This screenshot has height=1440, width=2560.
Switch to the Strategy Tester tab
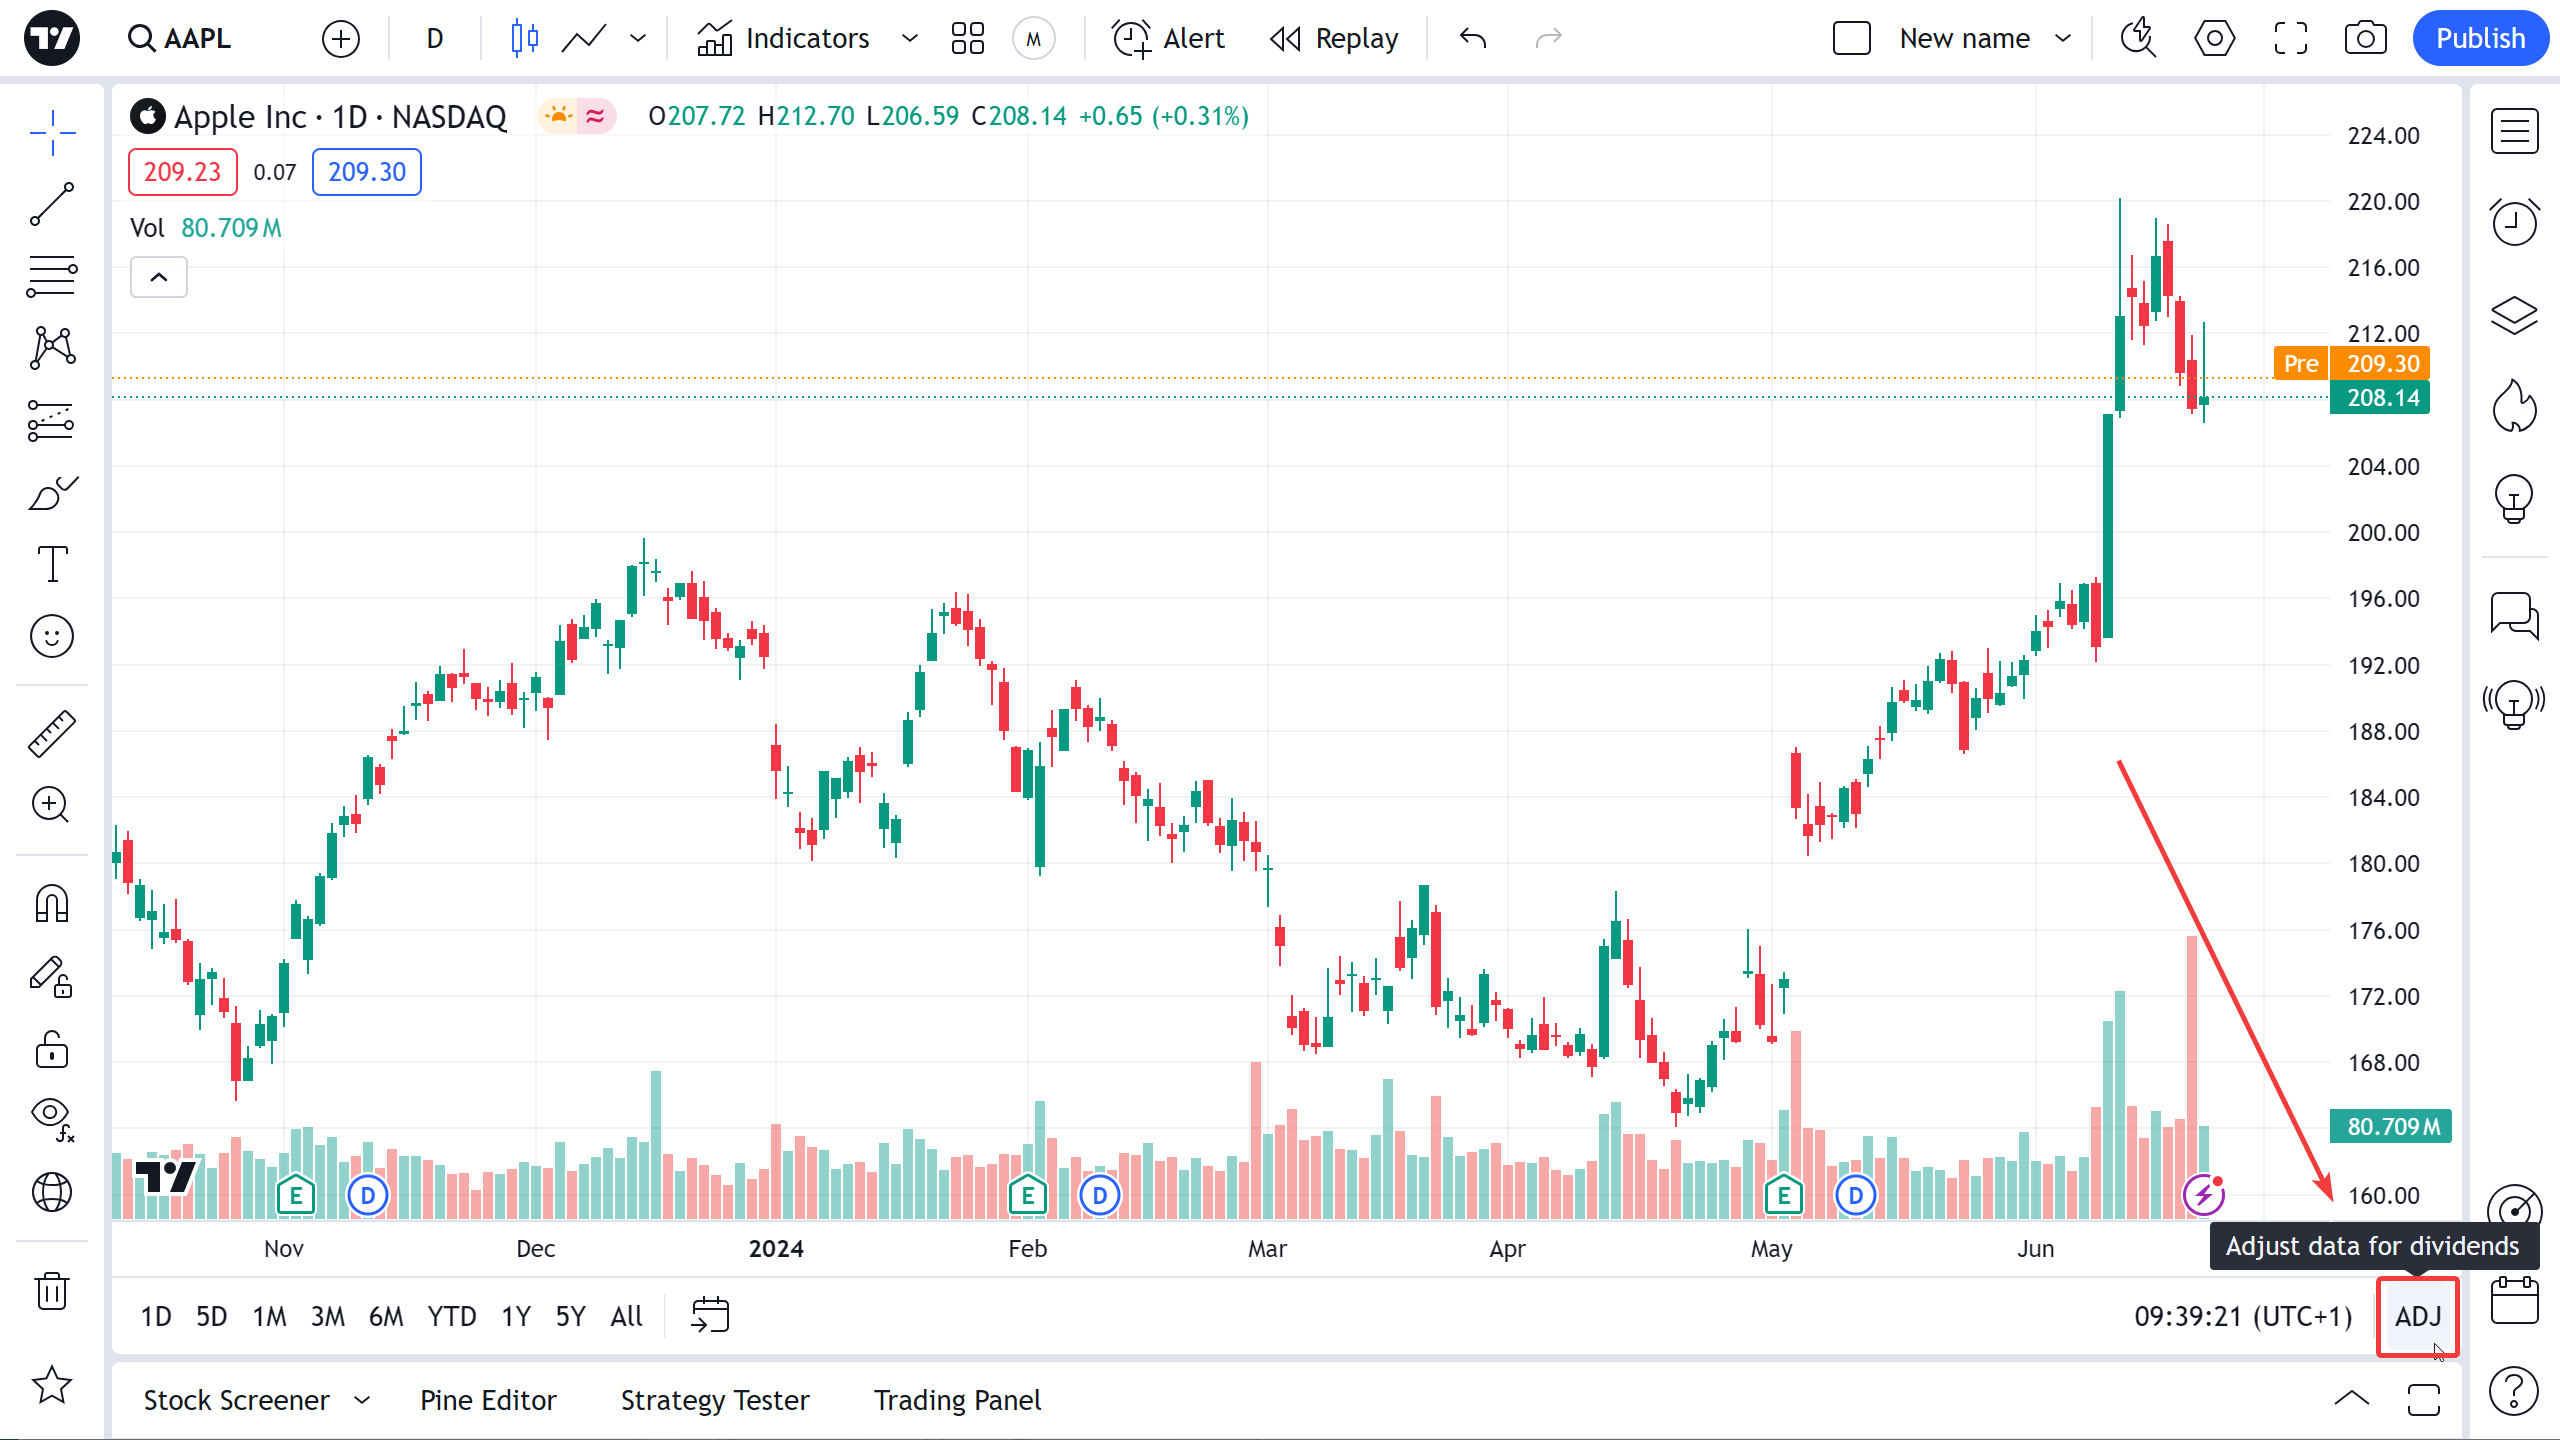(715, 1400)
